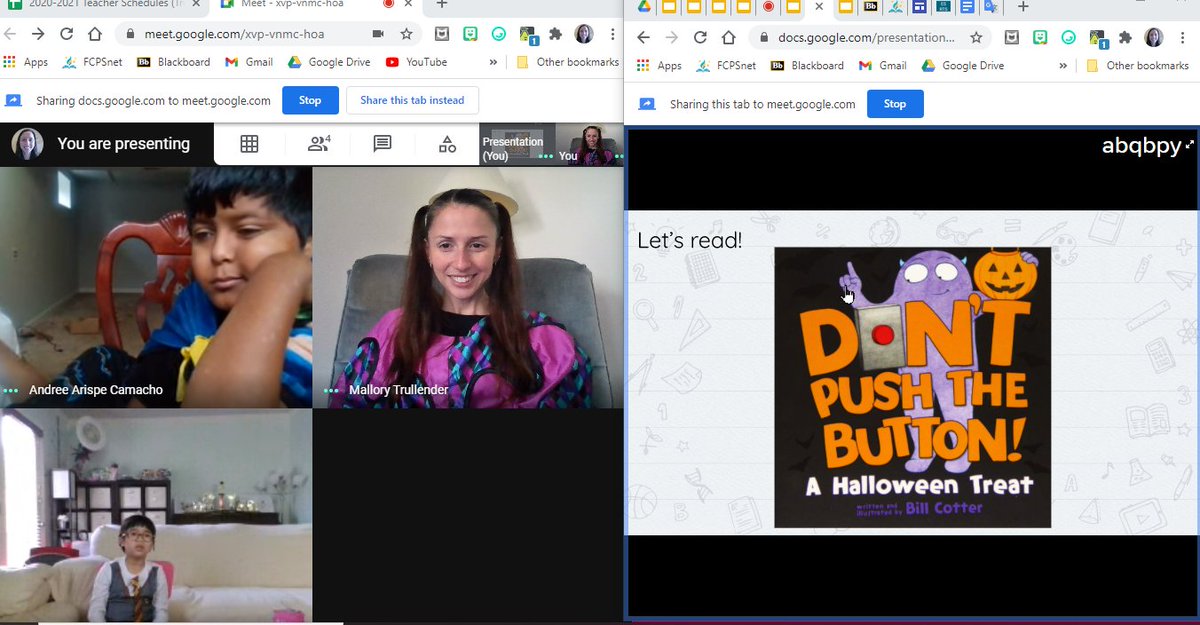Stop sharing this tab in presentation window

pyautogui.click(x=895, y=104)
